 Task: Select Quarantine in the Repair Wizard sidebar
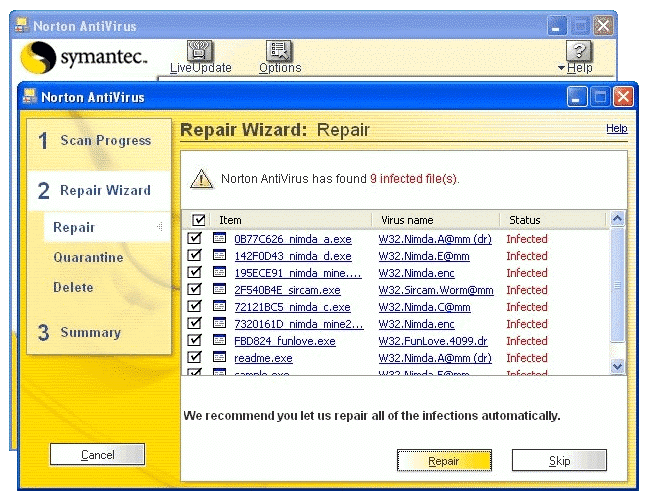pyautogui.click(x=88, y=258)
